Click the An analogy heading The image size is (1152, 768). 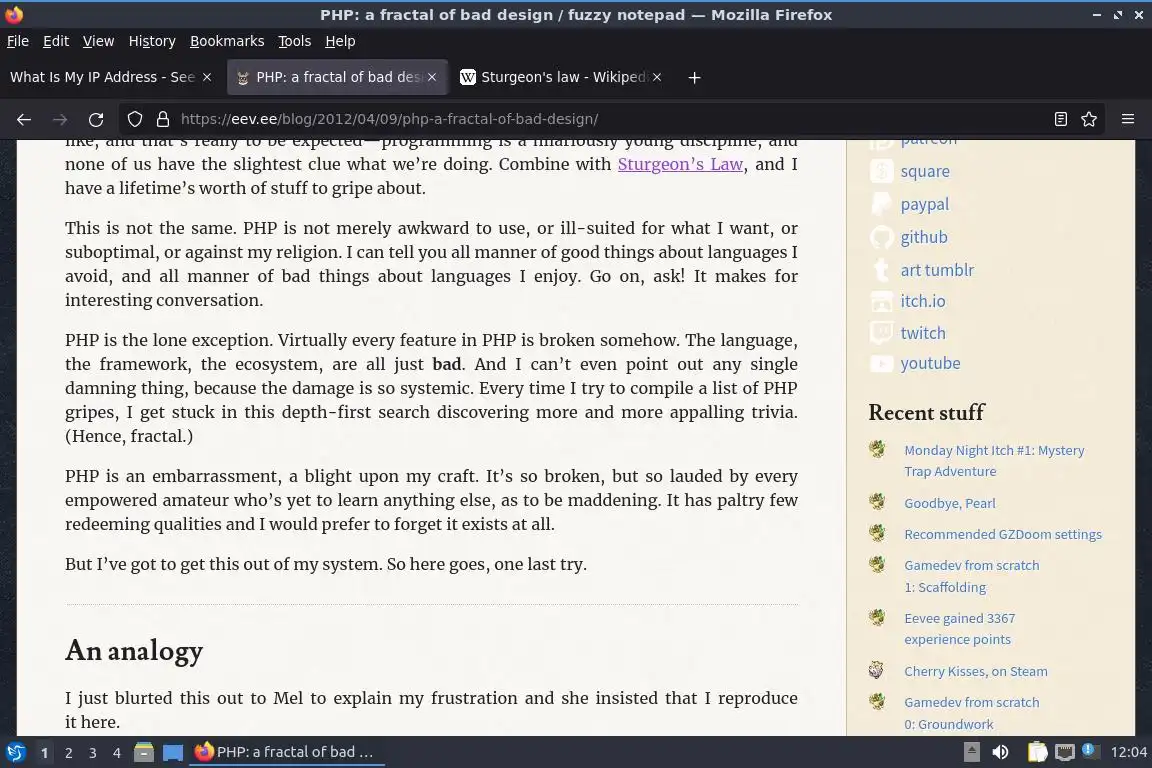coord(134,650)
